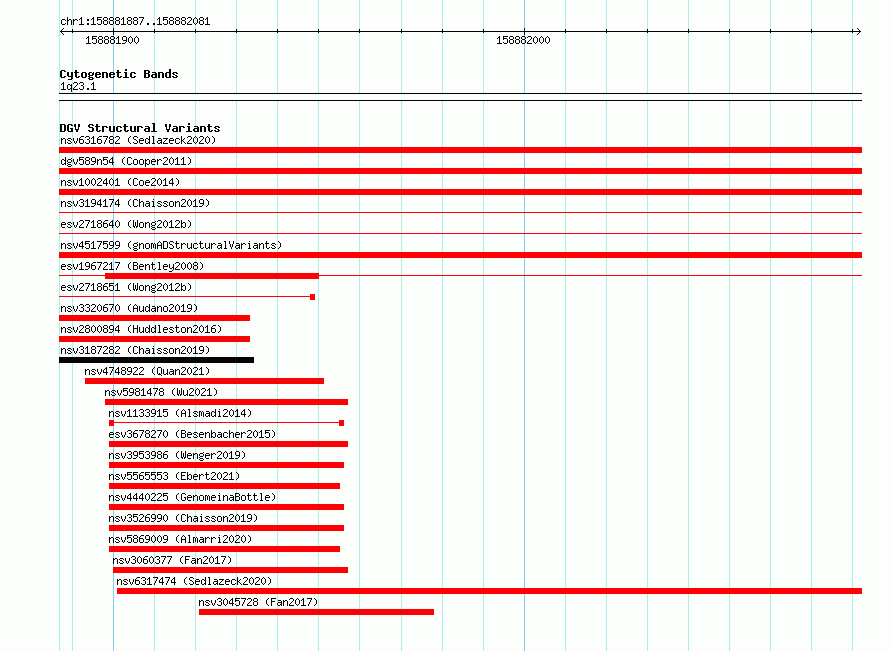Screen dimensions: 890x651
Task: Click the red bar under nsv4517599
Action: 460,255
